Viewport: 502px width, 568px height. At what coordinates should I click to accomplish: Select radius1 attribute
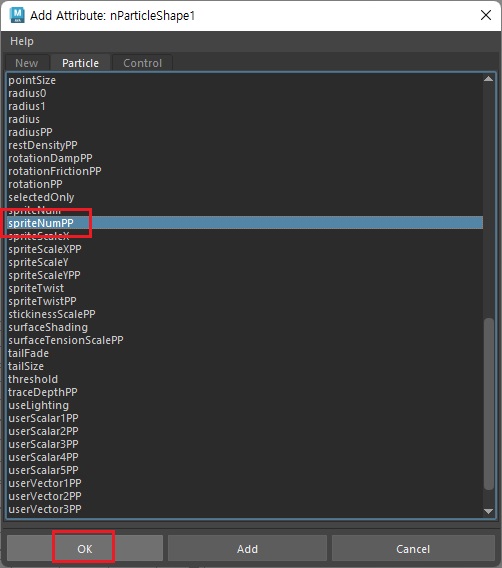coord(245,106)
